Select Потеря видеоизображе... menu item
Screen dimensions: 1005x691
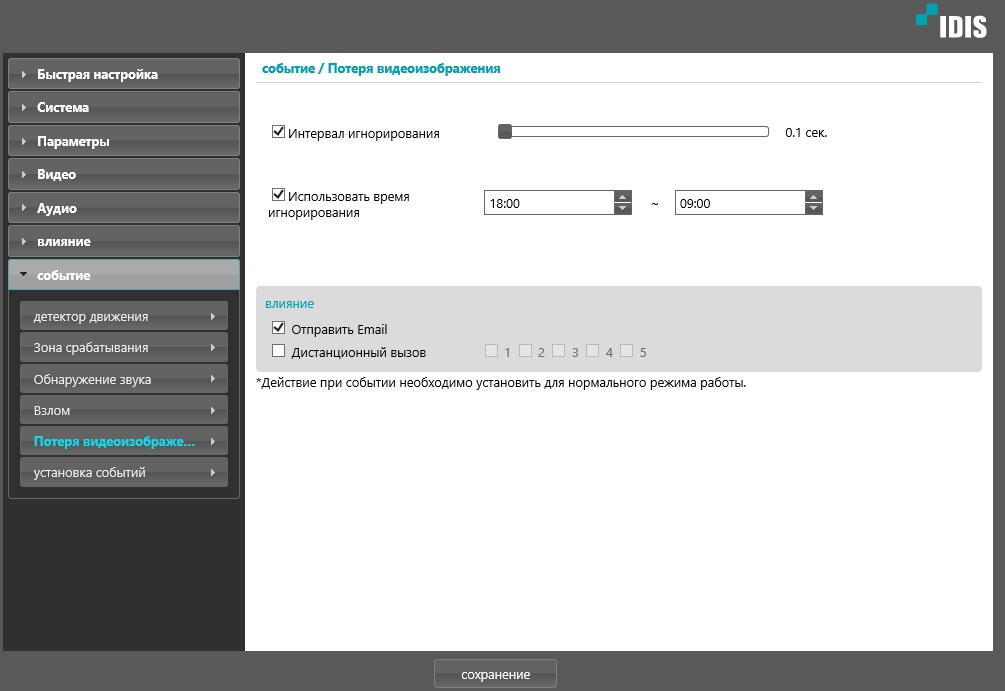tap(124, 441)
